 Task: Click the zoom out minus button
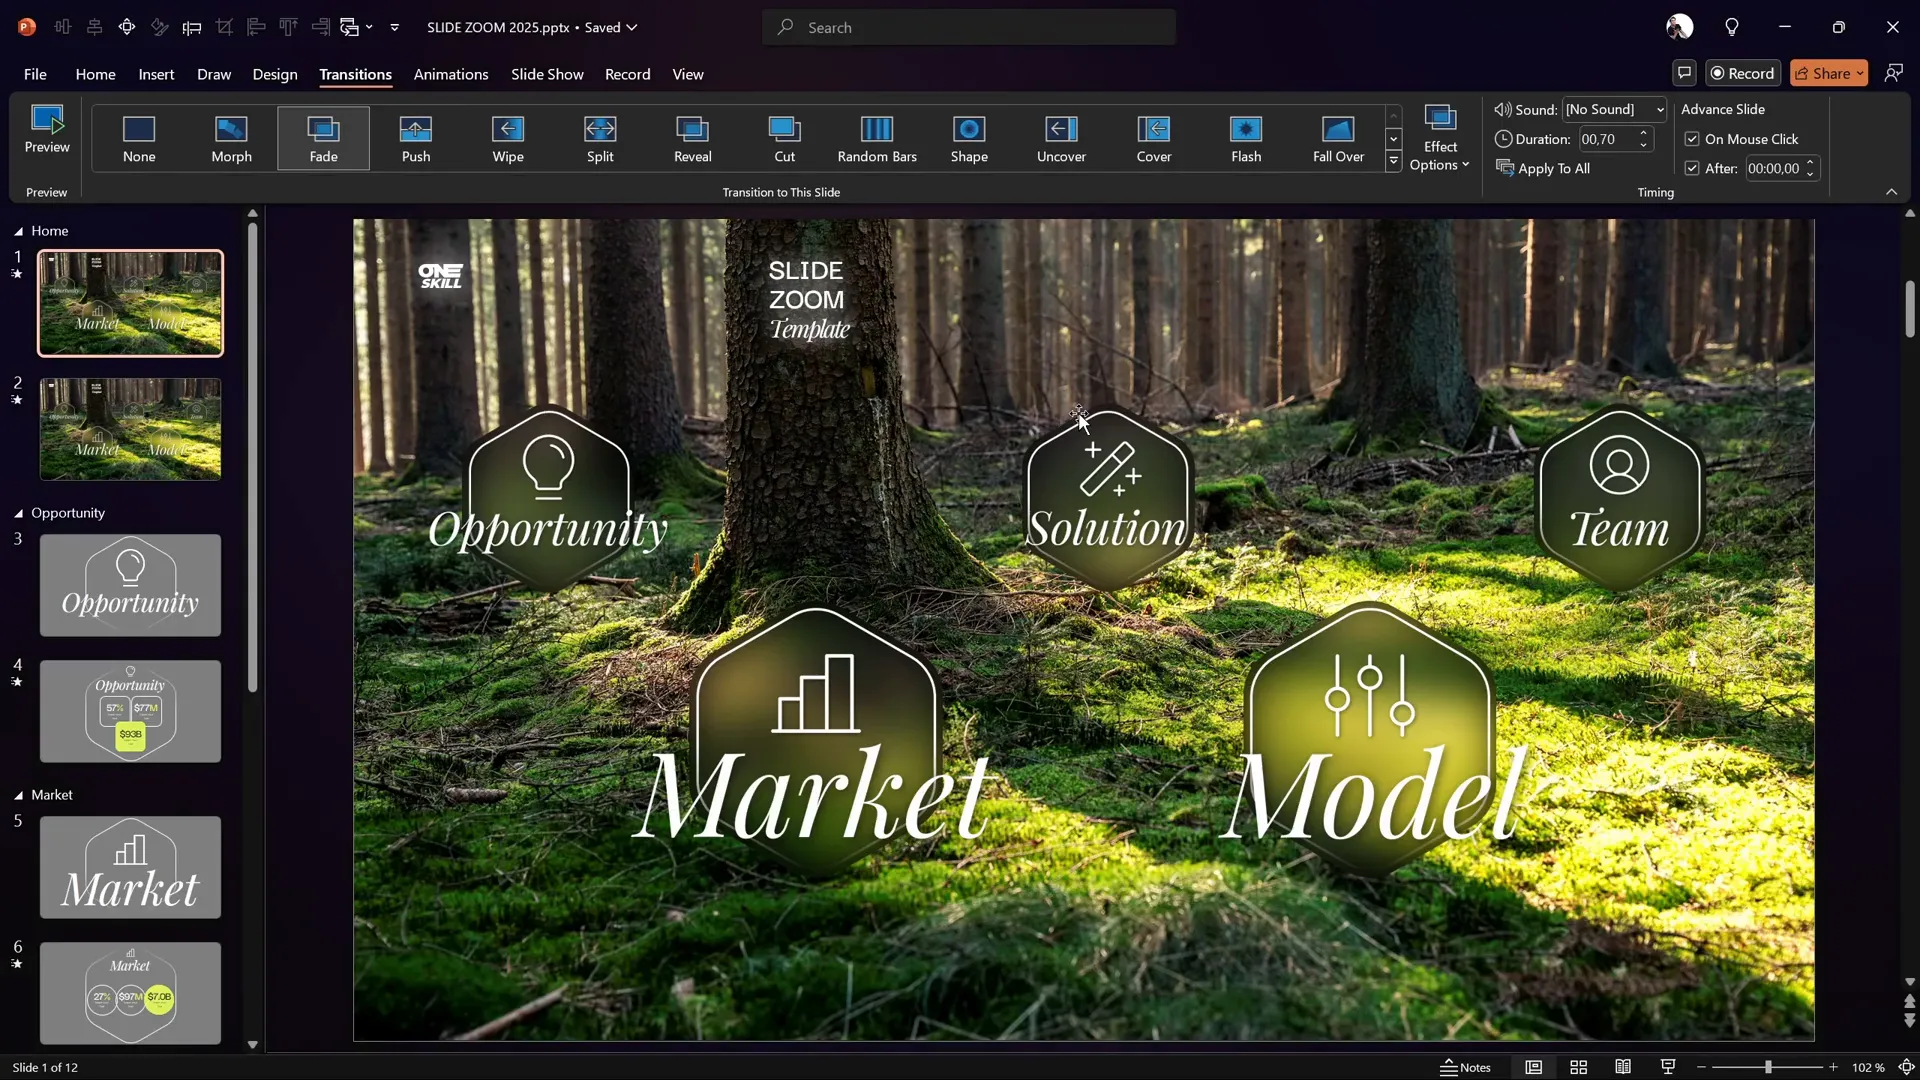point(1701,1067)
